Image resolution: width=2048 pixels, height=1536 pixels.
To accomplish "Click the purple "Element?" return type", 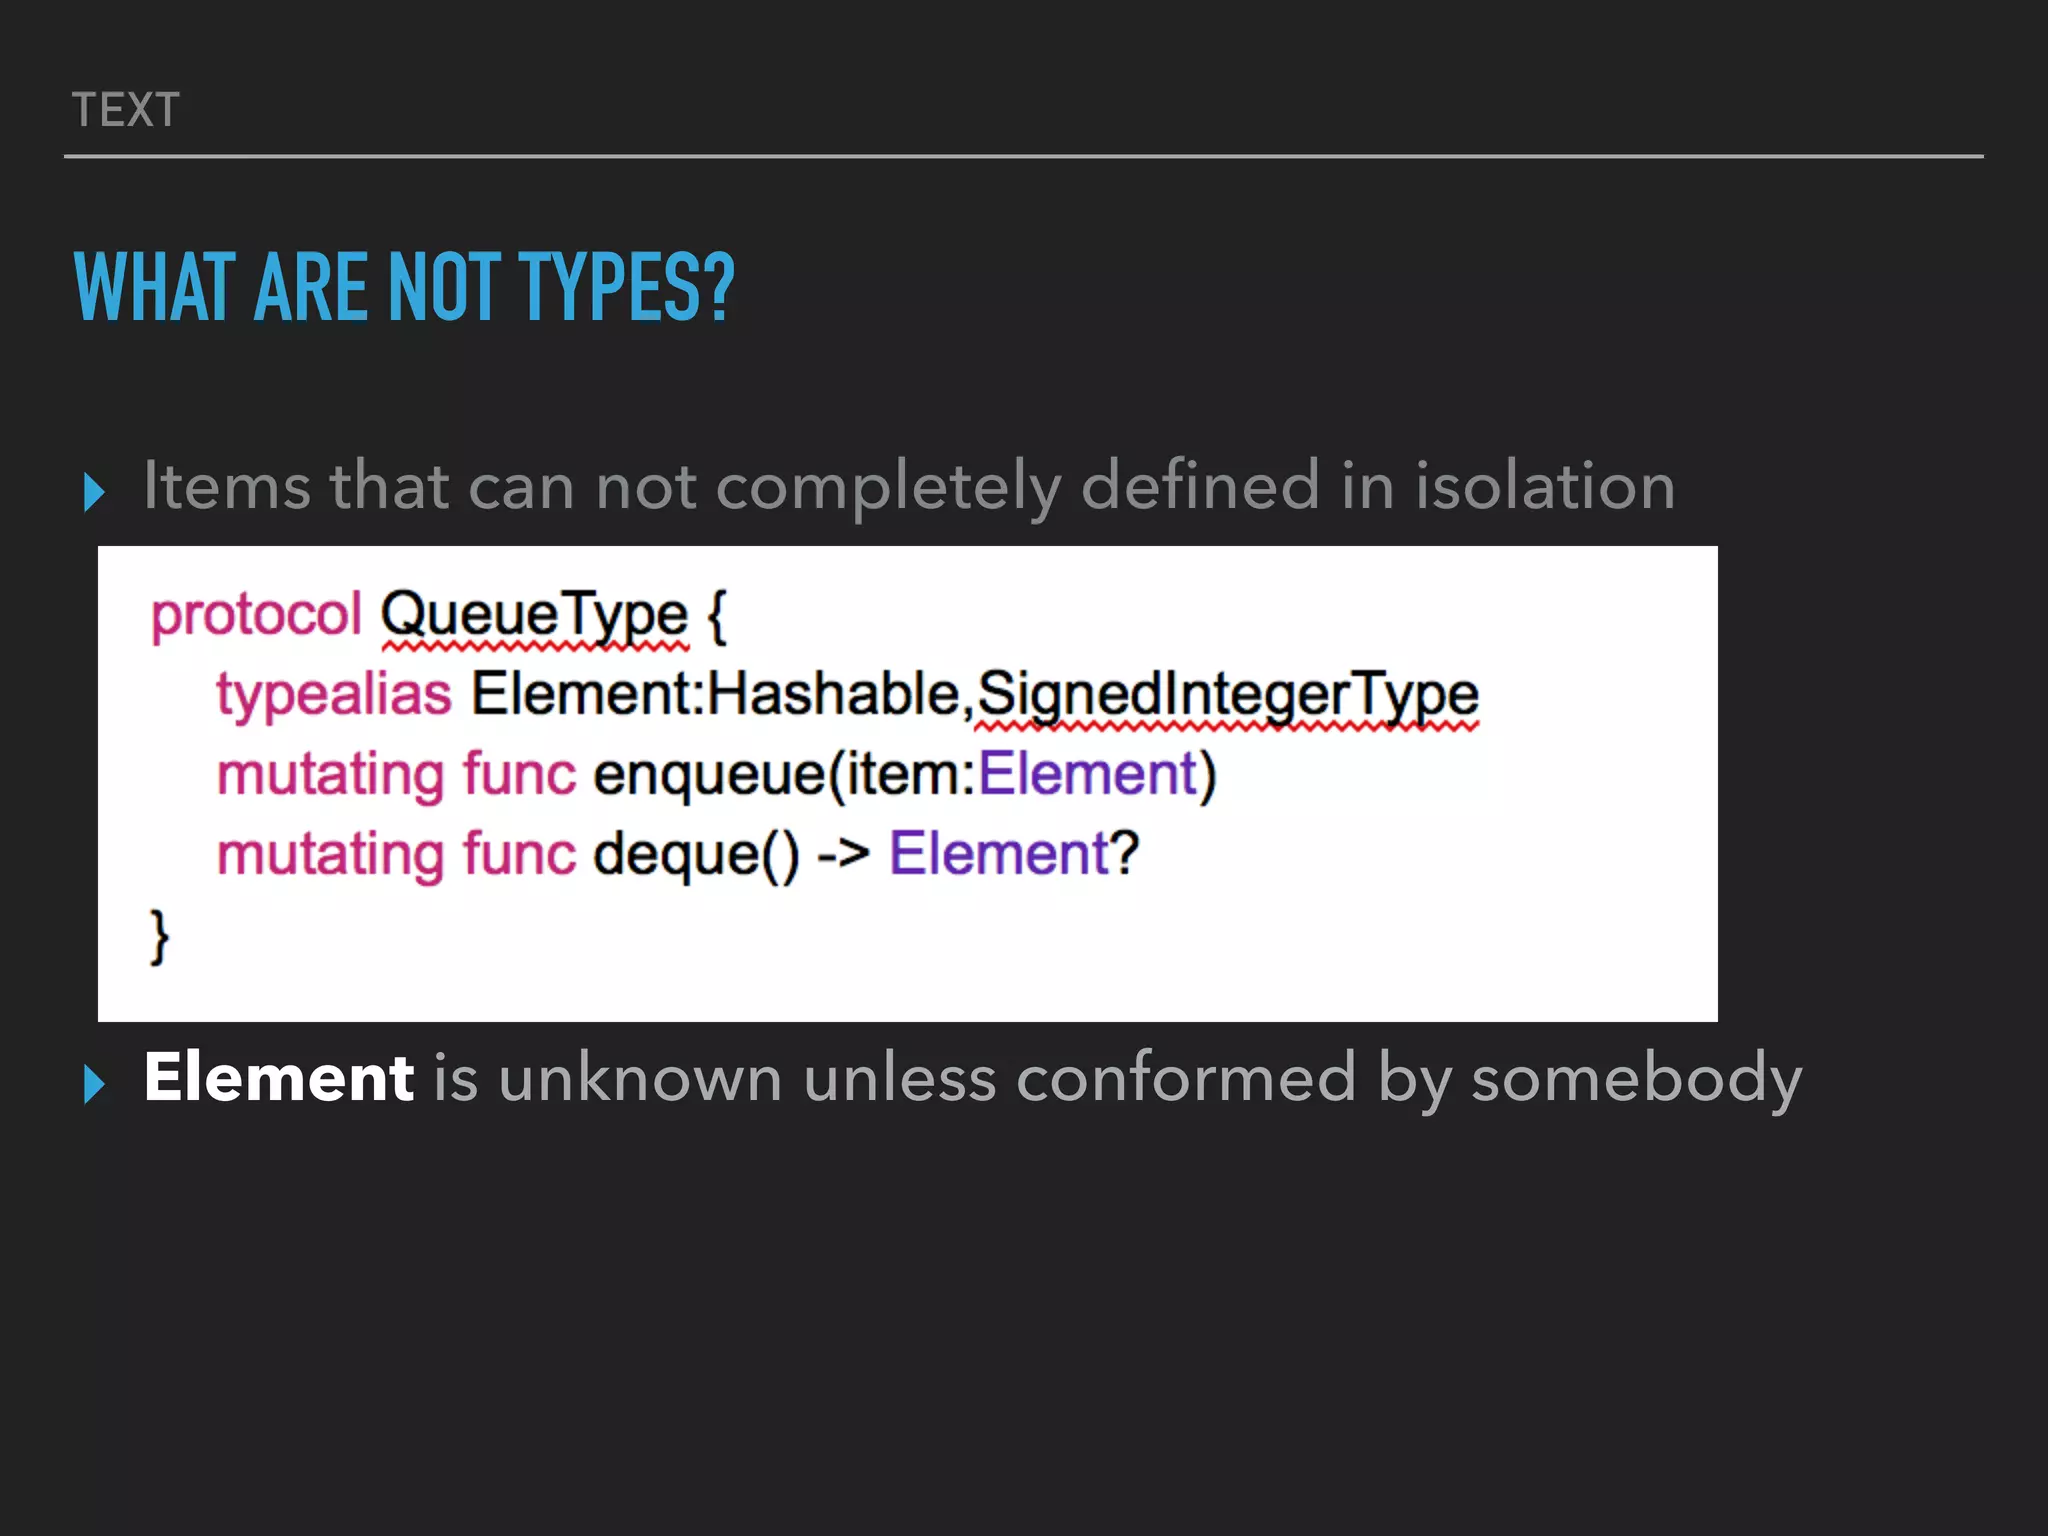I will tap(1014, 854).
